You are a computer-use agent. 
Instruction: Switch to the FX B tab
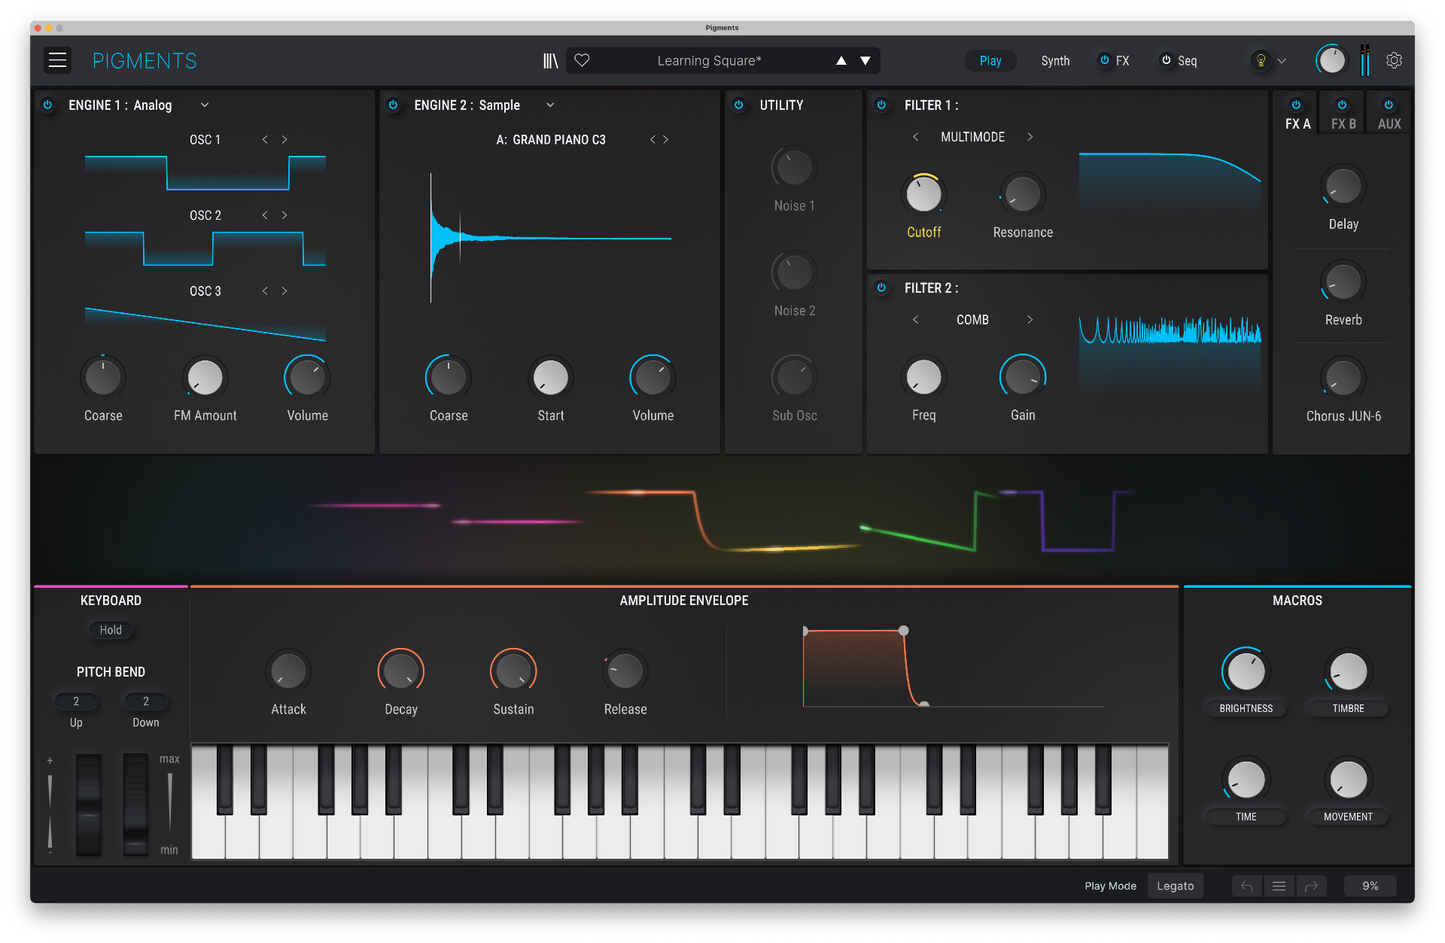pos(1342,113)
